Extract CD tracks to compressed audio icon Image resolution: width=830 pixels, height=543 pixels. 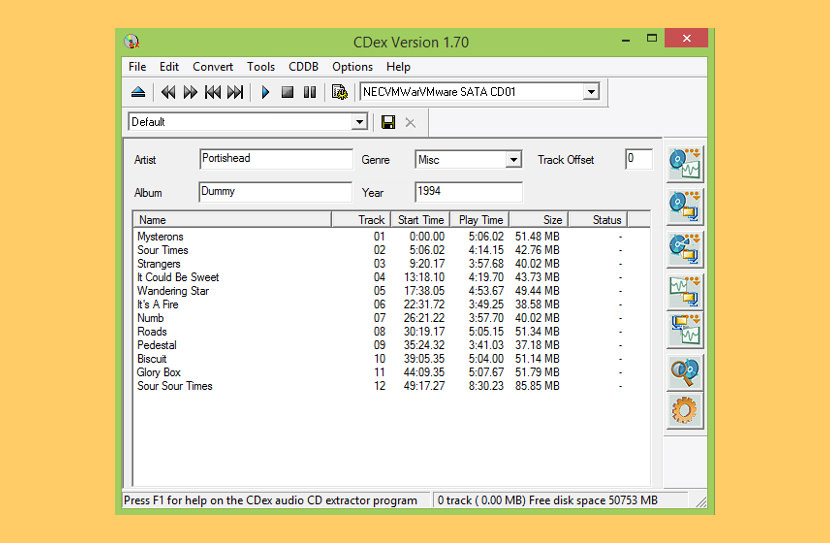(684, 206)
